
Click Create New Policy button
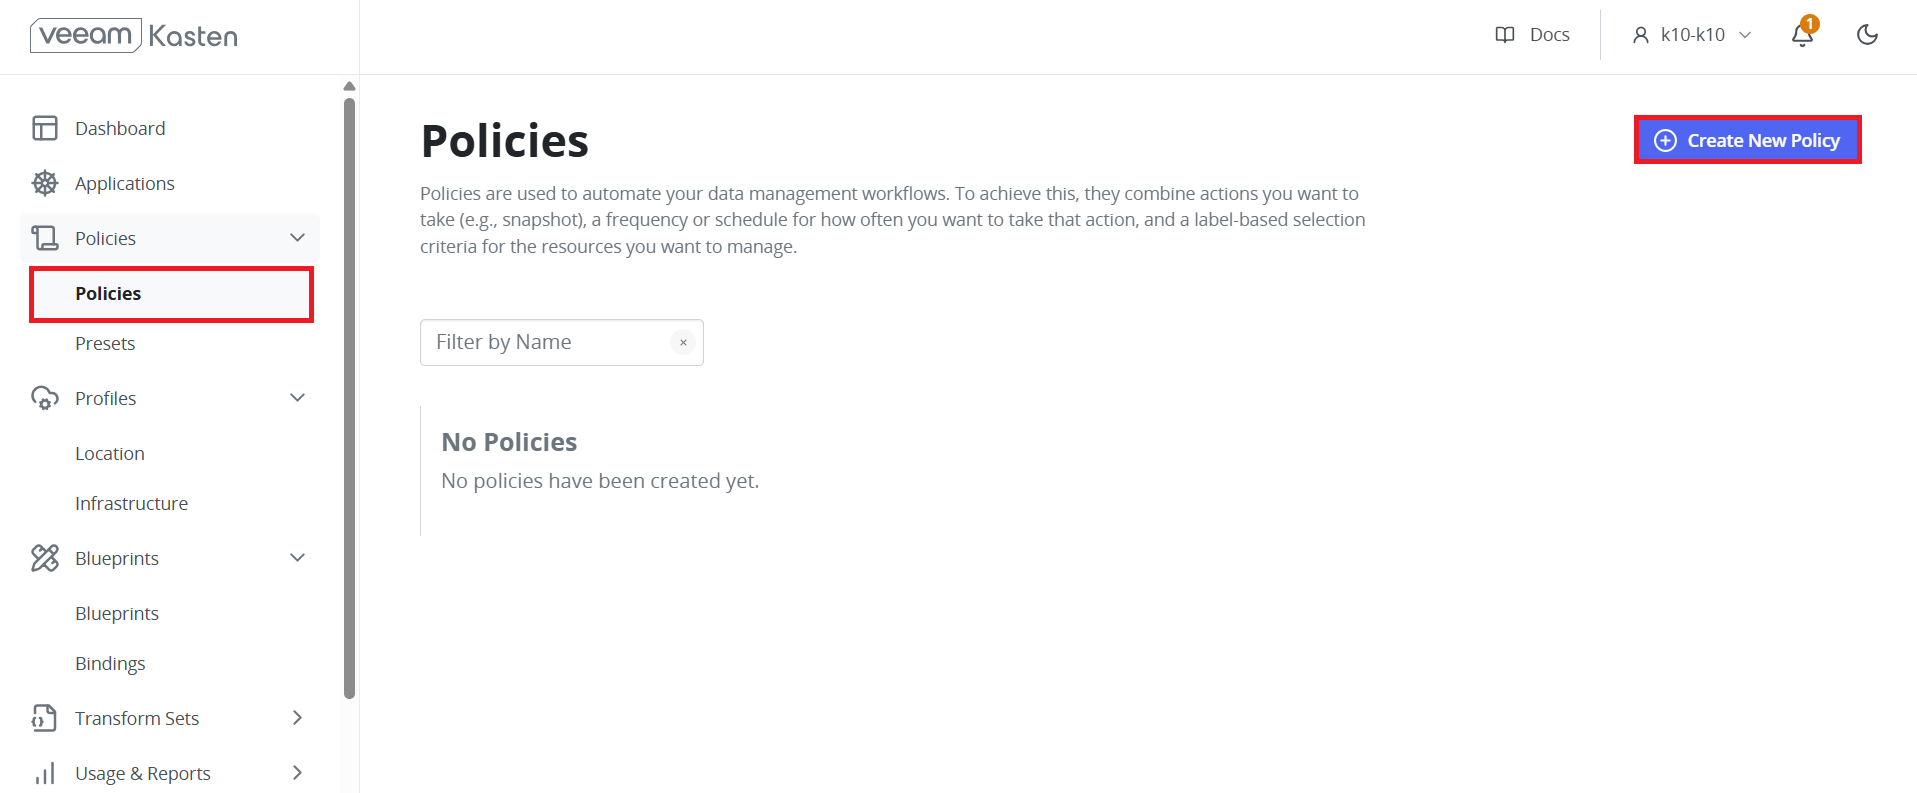pyautogui.click(x=1747, y=140)
